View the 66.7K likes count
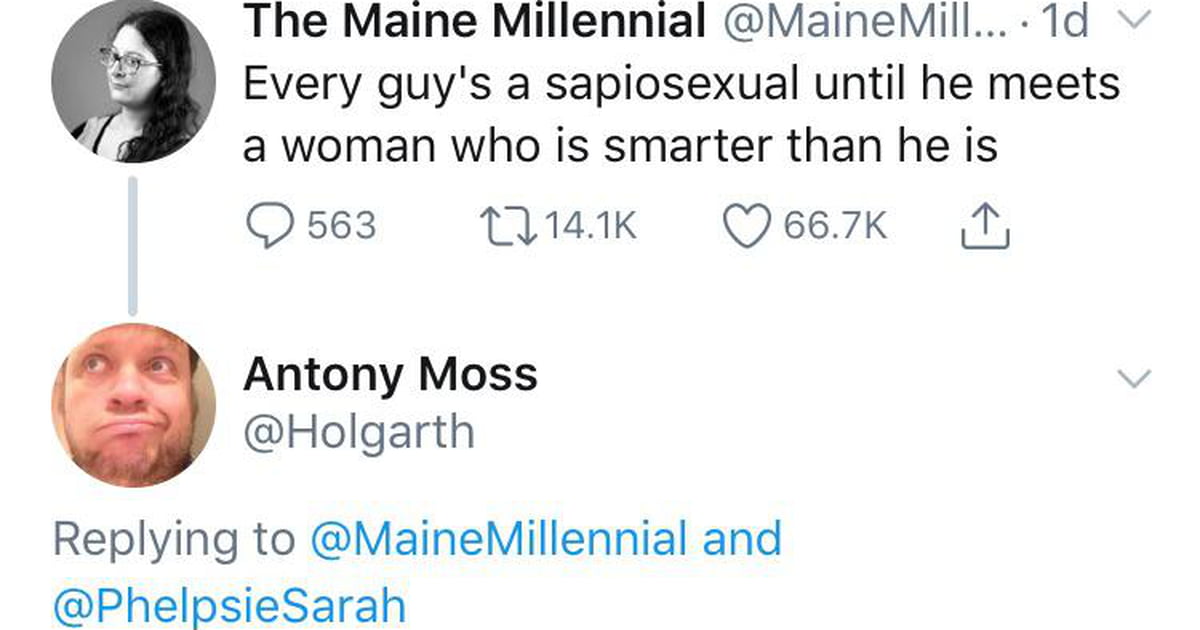The height and width of the screenshot is (630, 1200). (x=835, y=226)
